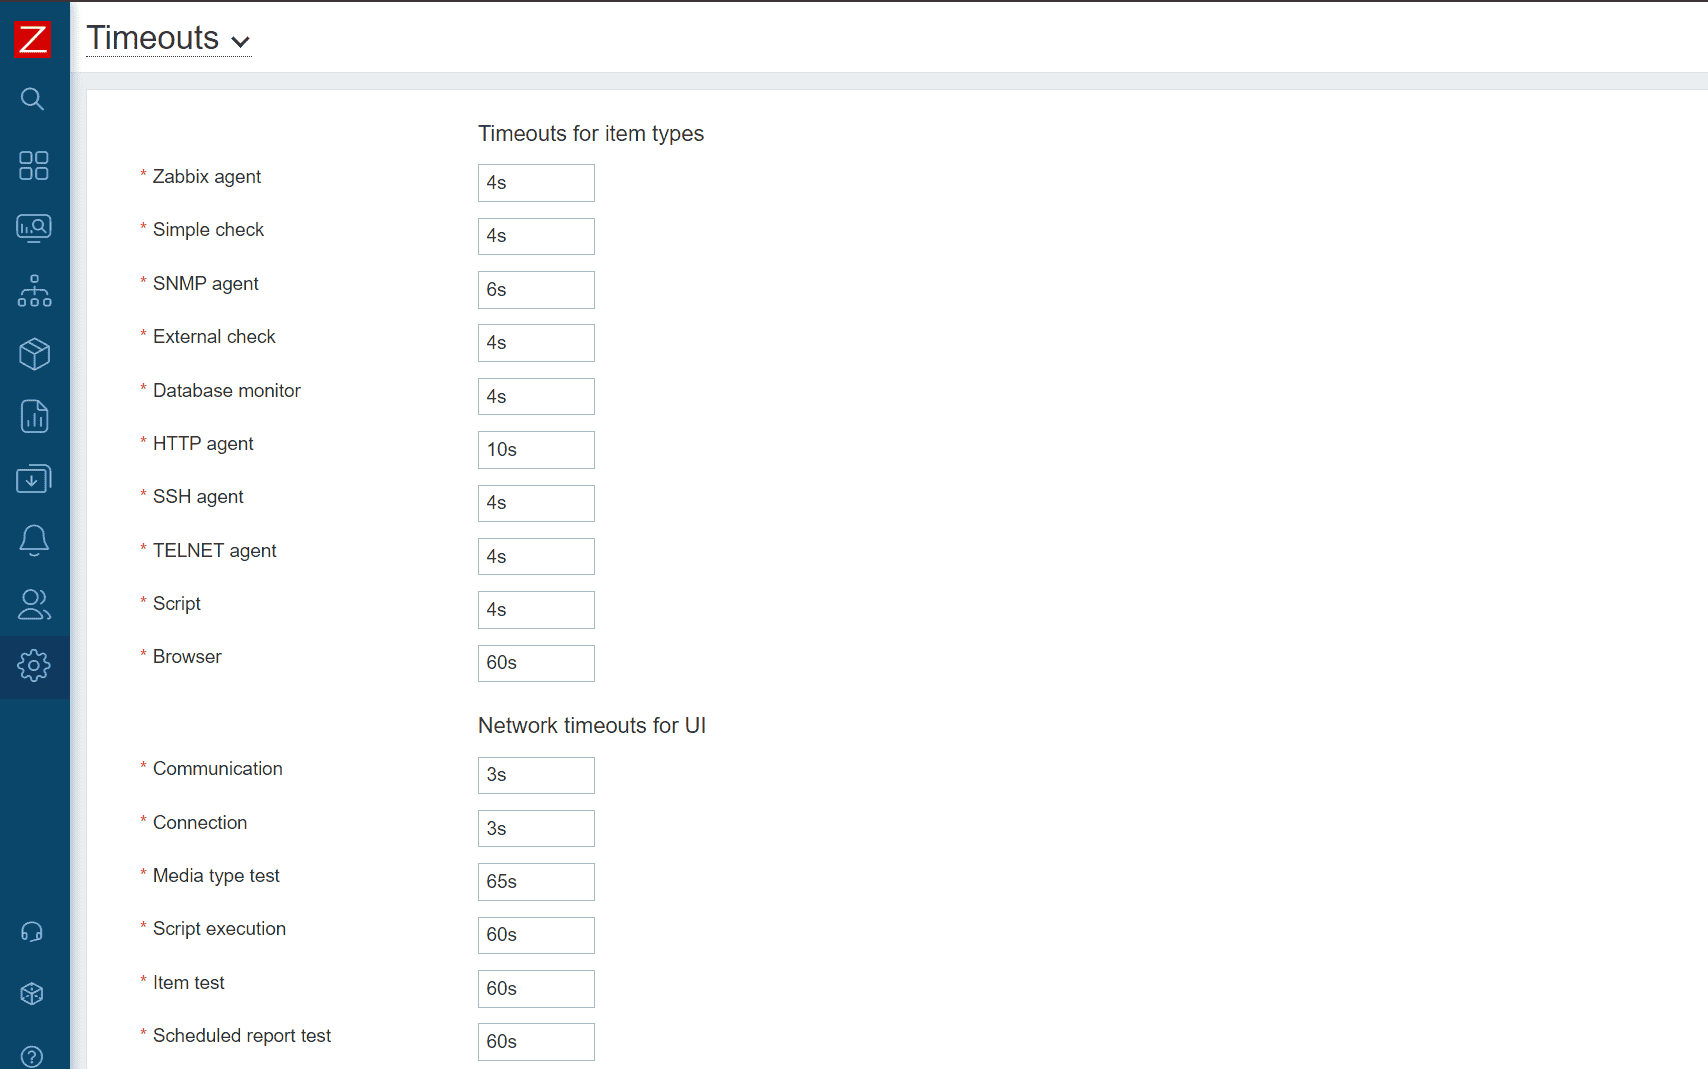Open the Alerts section

[x=33, y=540]
